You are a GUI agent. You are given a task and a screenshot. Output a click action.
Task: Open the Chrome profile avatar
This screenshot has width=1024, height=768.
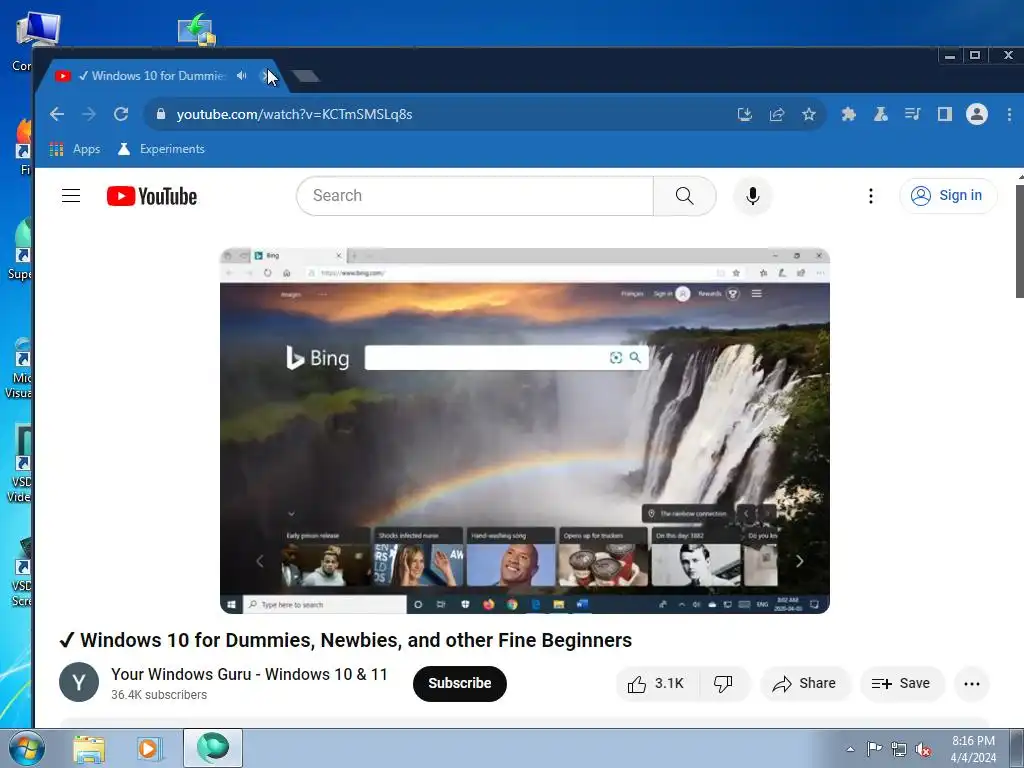pyautogui.click(x=976, y=115)
